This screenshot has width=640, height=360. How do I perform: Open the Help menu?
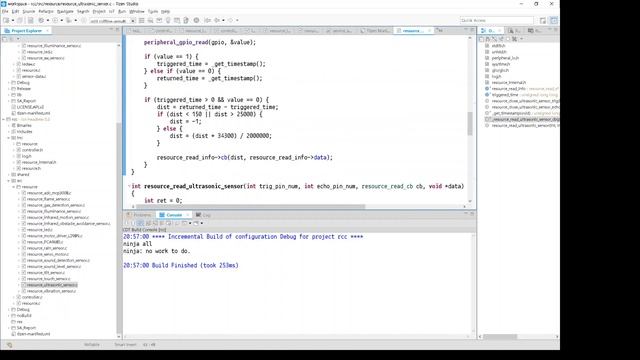(x=165, y=11)
